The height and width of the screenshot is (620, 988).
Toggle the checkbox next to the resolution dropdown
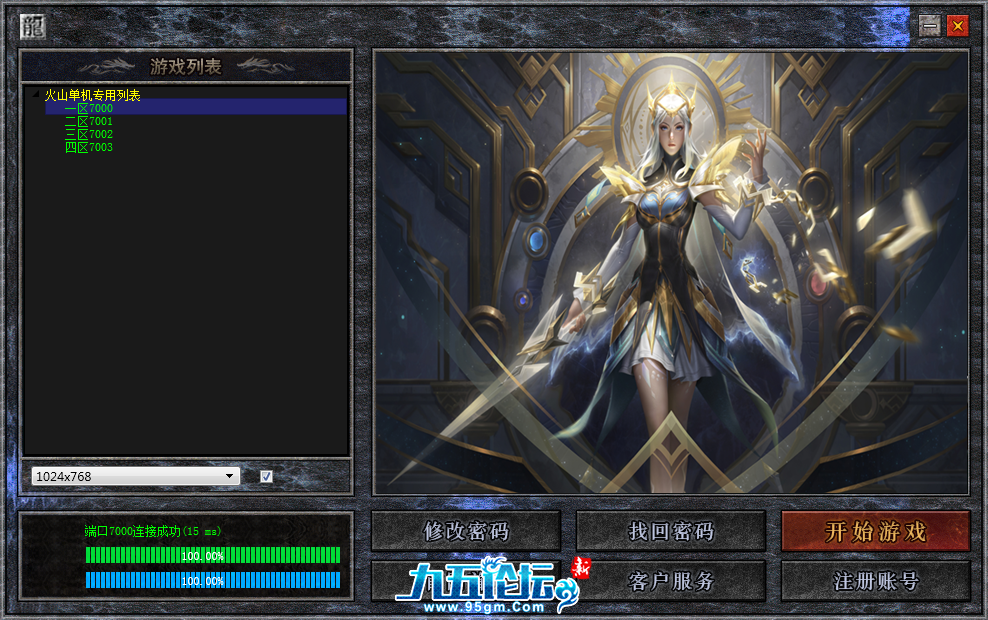265,476
